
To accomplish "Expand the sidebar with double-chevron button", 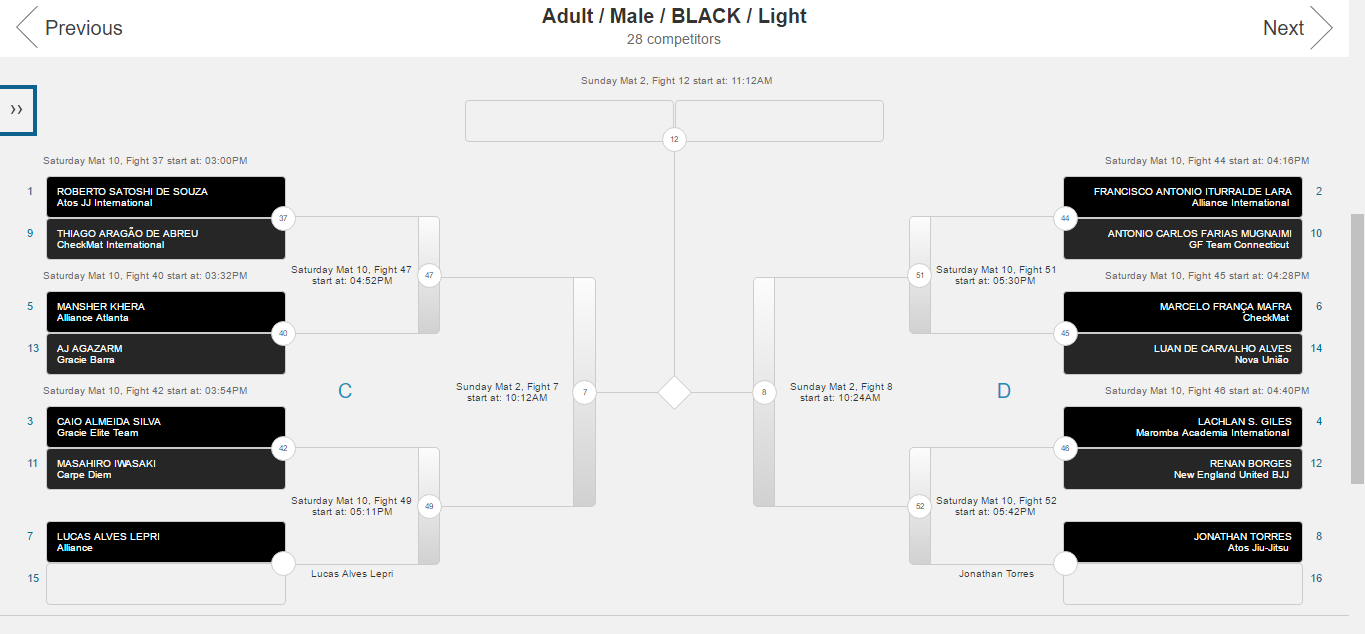I will (17, 110).
